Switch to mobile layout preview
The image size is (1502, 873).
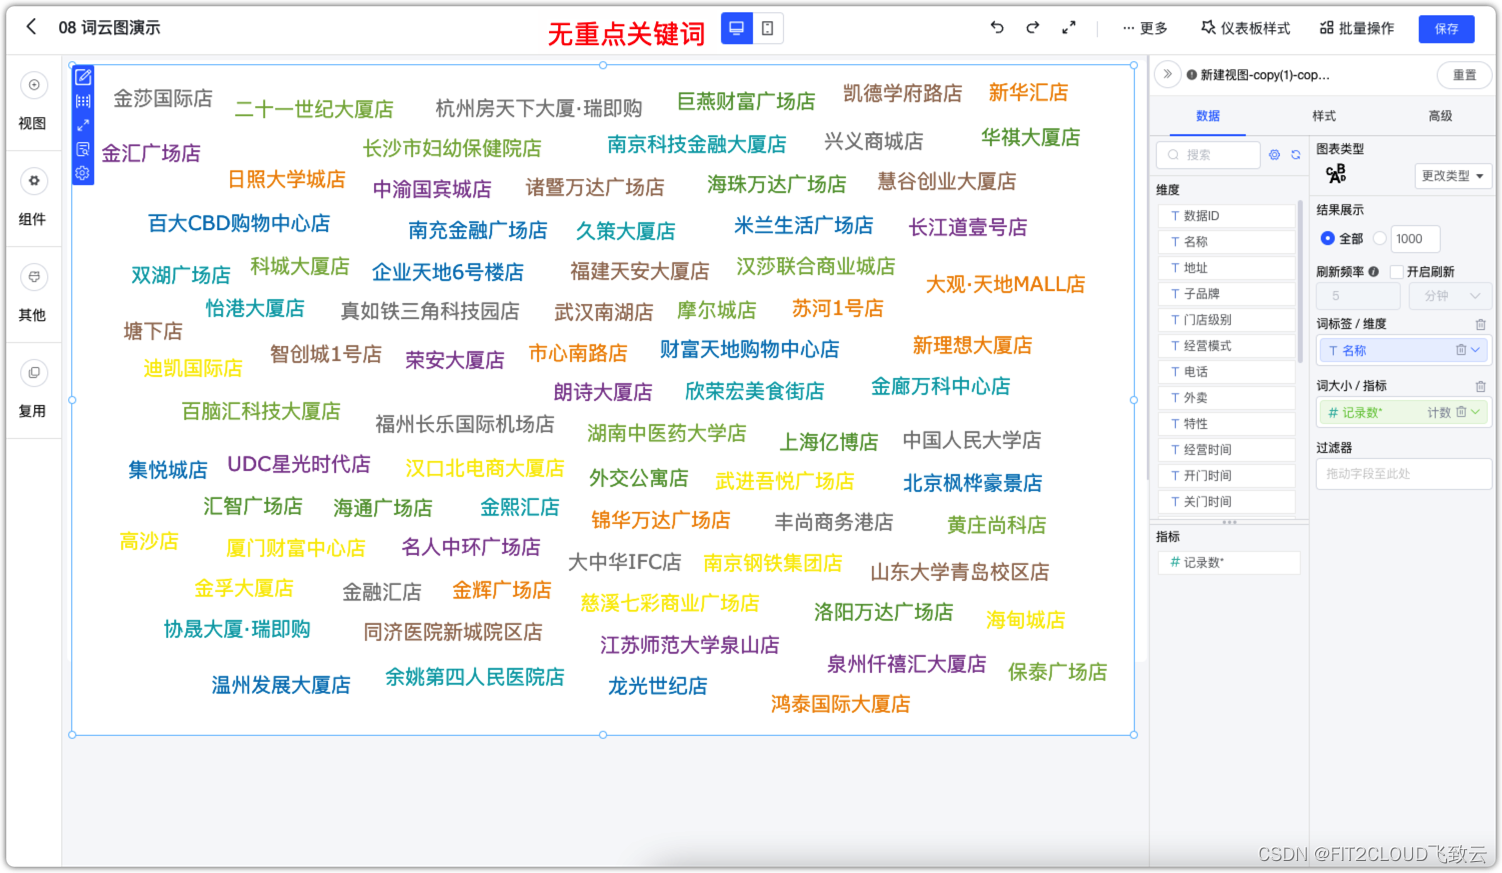[x=767, y=28]
